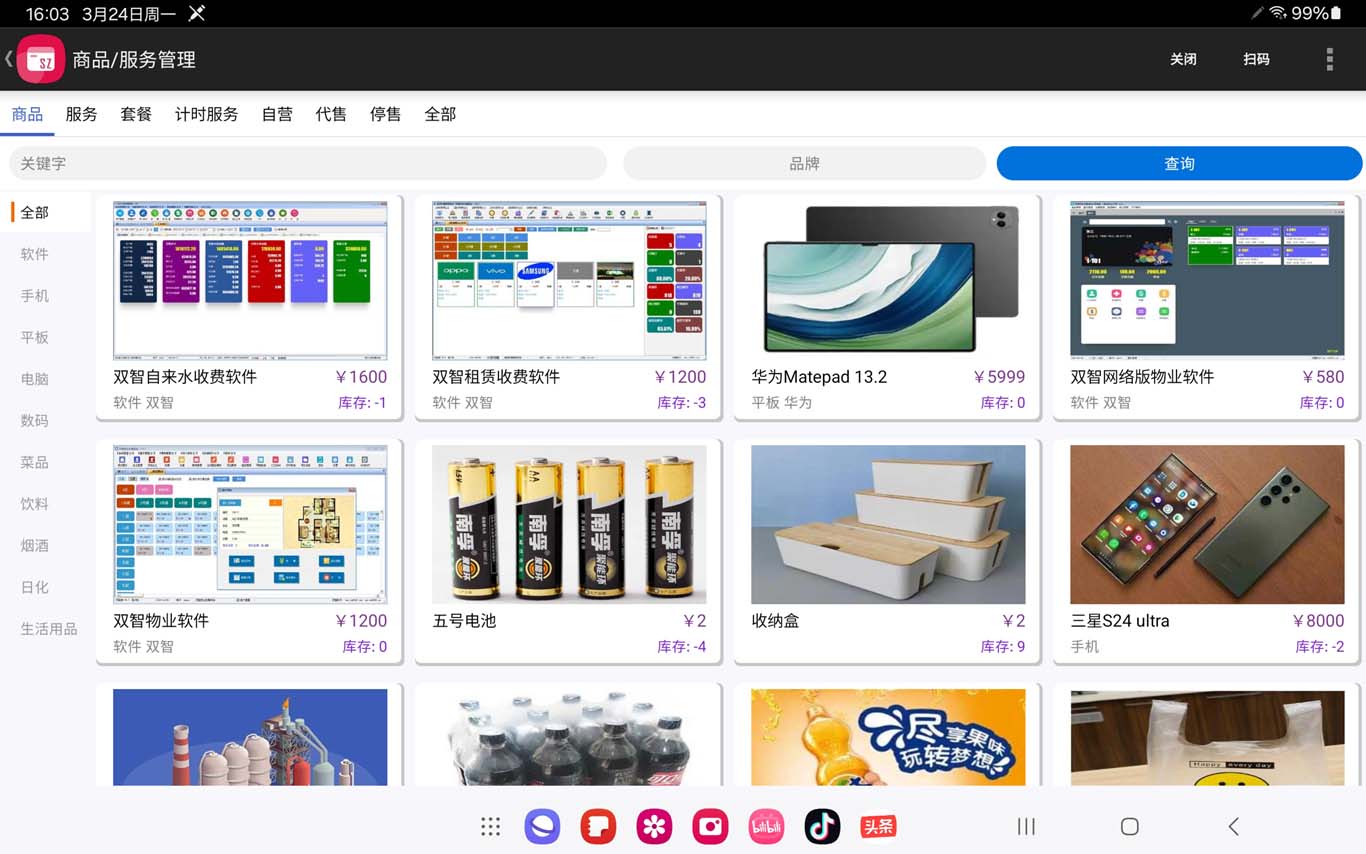The height and width of the screenshot is (854, 1366).
Task: Open the app drawer grid icon
Action: (x=490, y=826)
